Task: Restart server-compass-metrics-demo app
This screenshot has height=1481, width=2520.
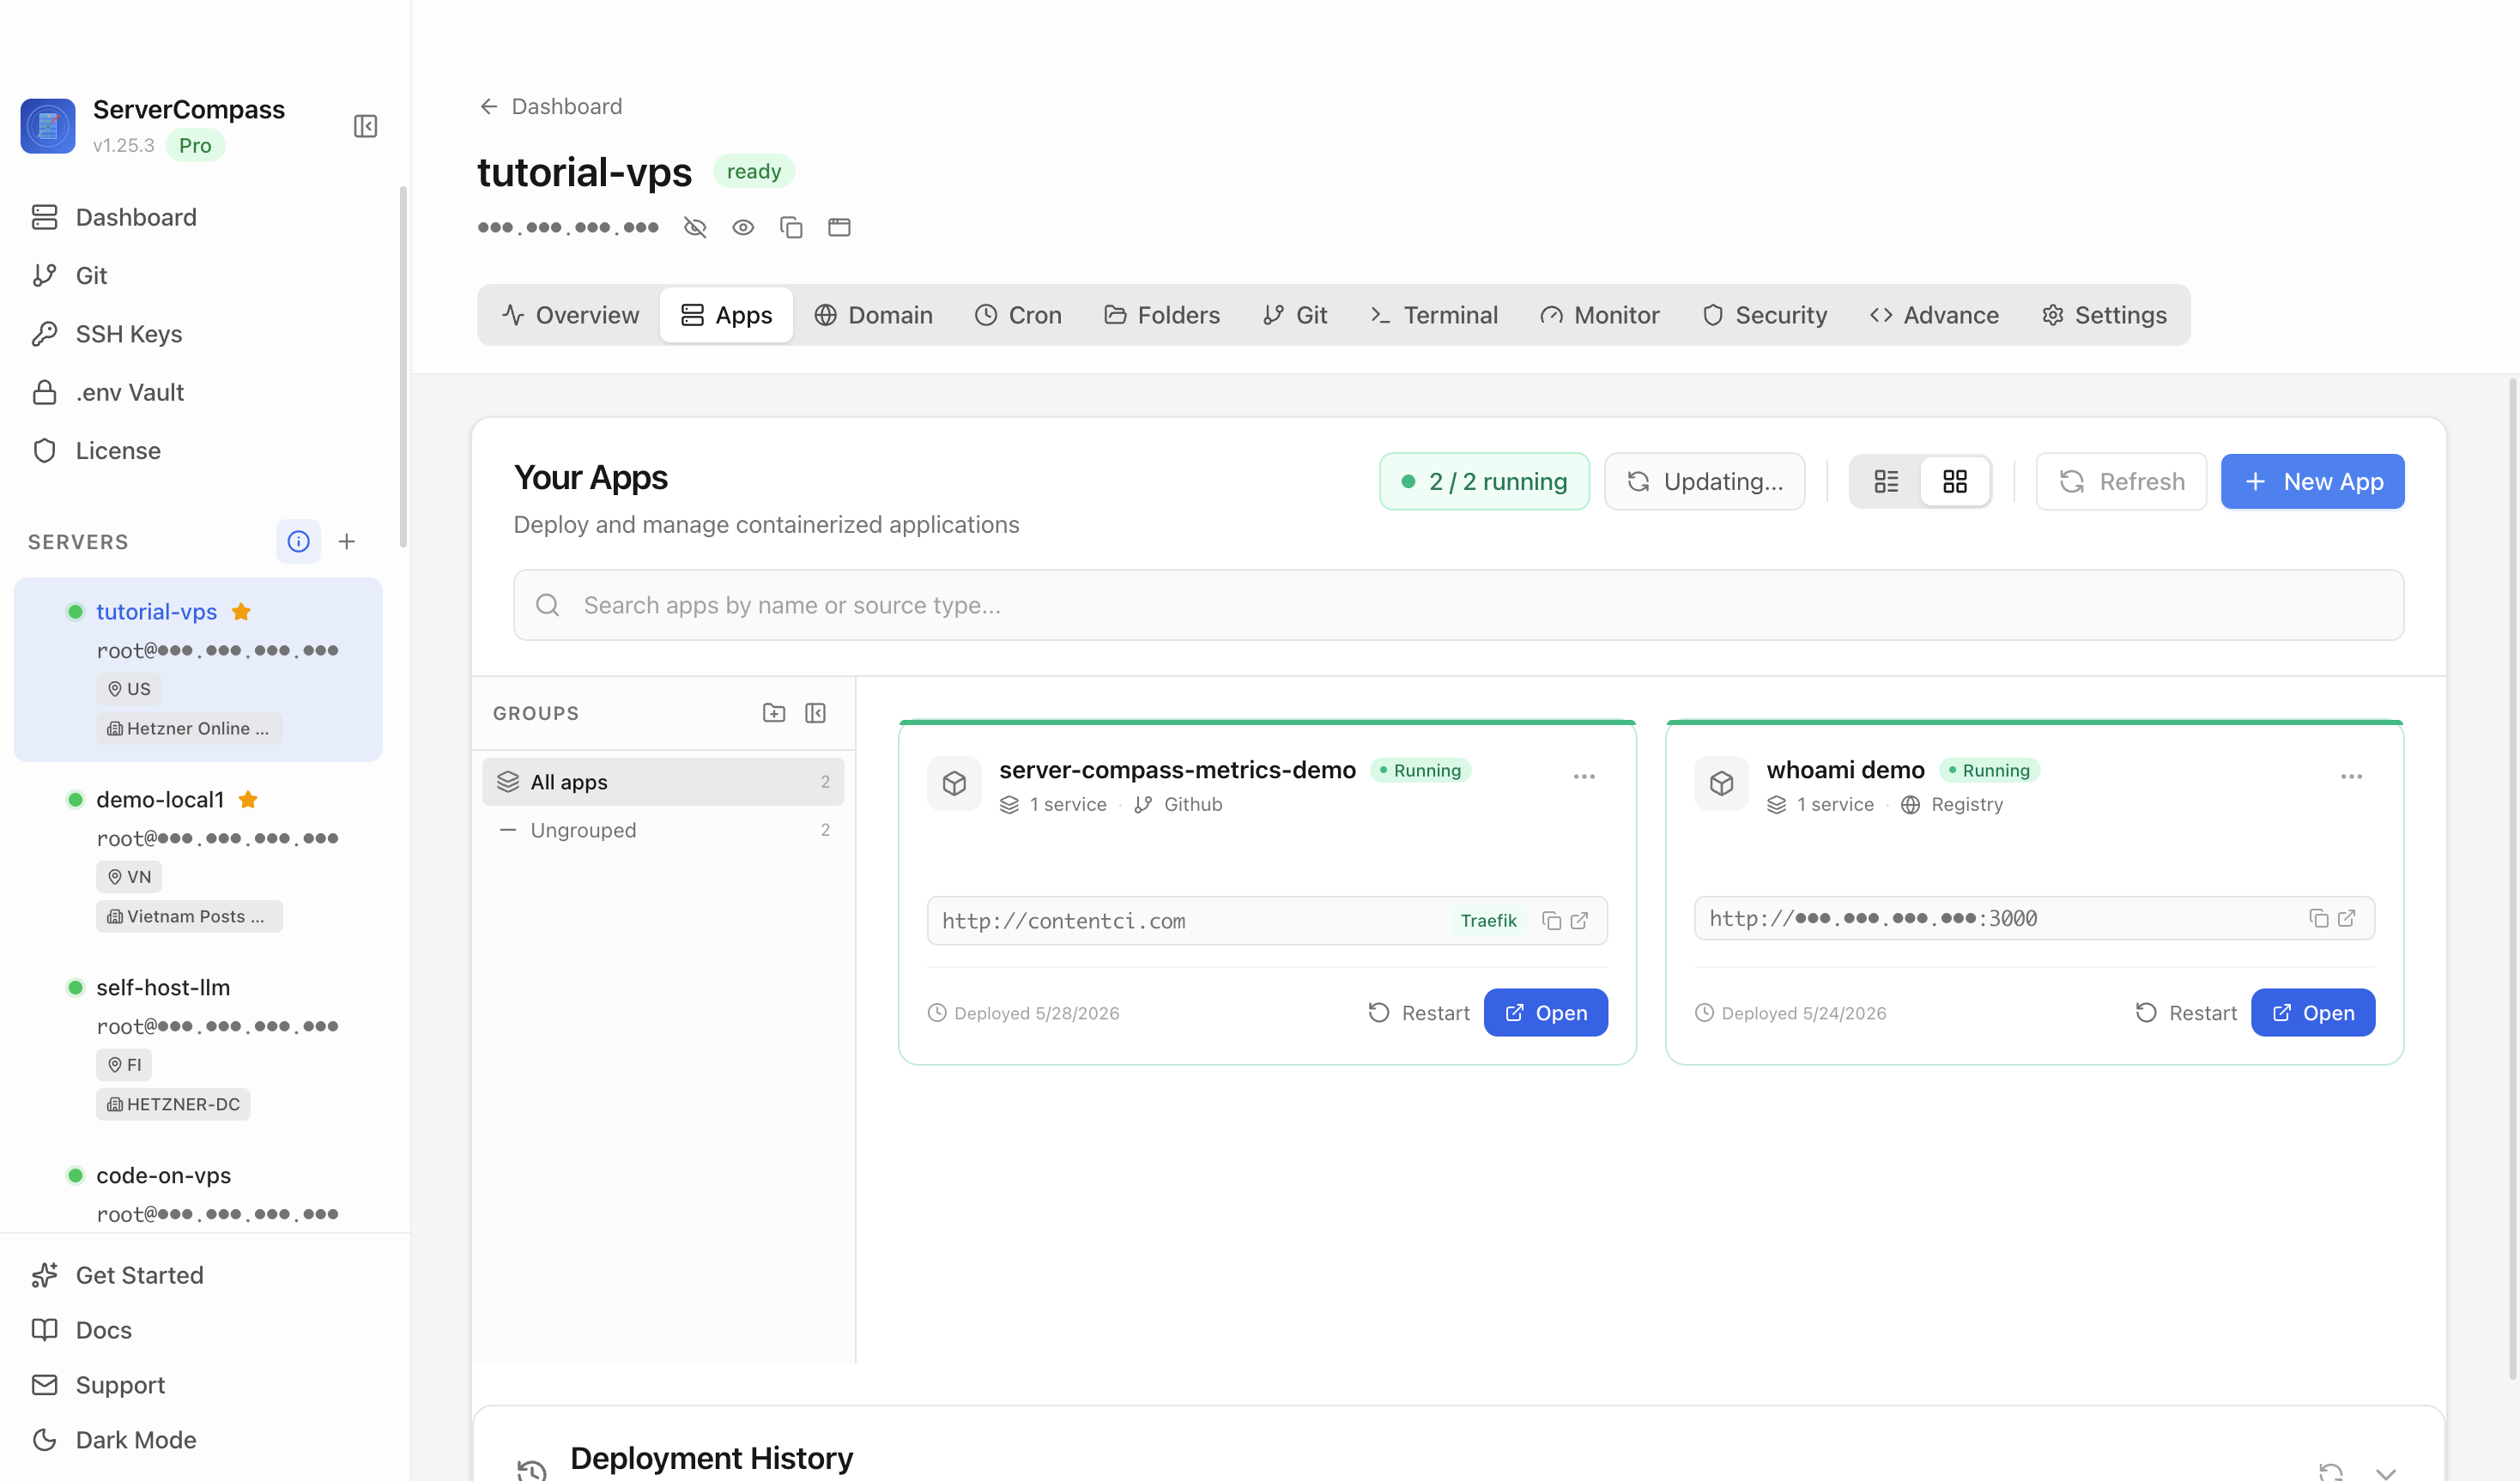Action: tap(1418, 1013)
